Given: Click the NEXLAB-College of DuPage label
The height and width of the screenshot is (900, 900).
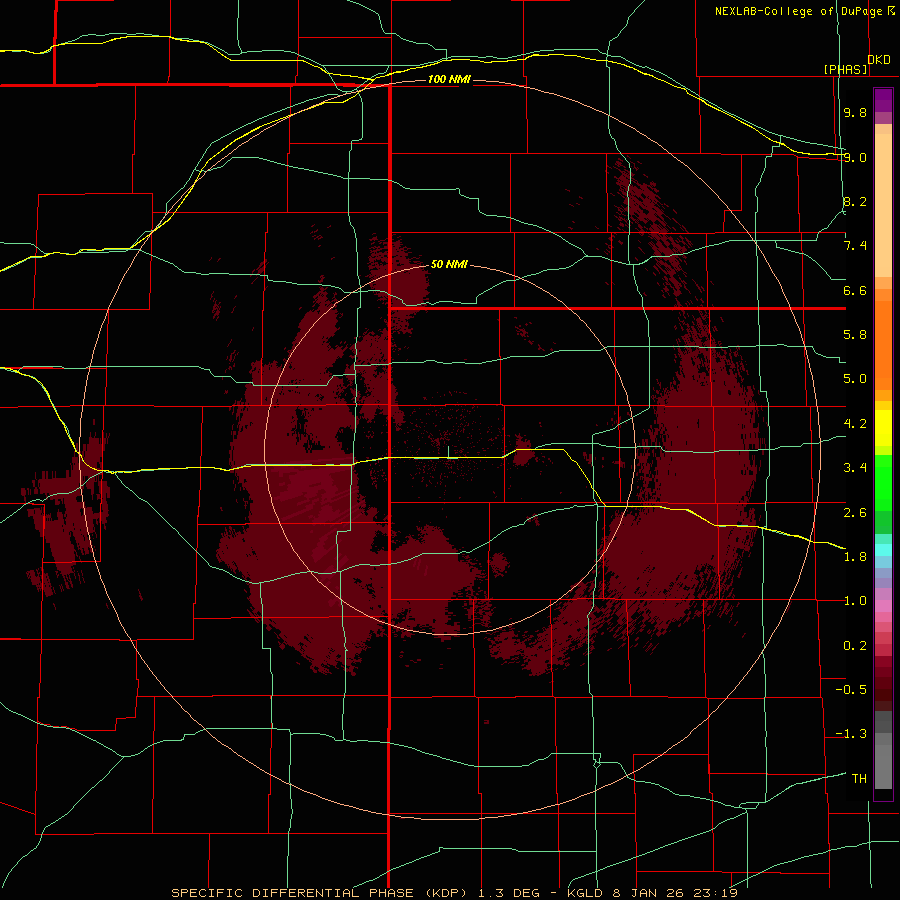Looking at the screenshot, I should [799, 11].
